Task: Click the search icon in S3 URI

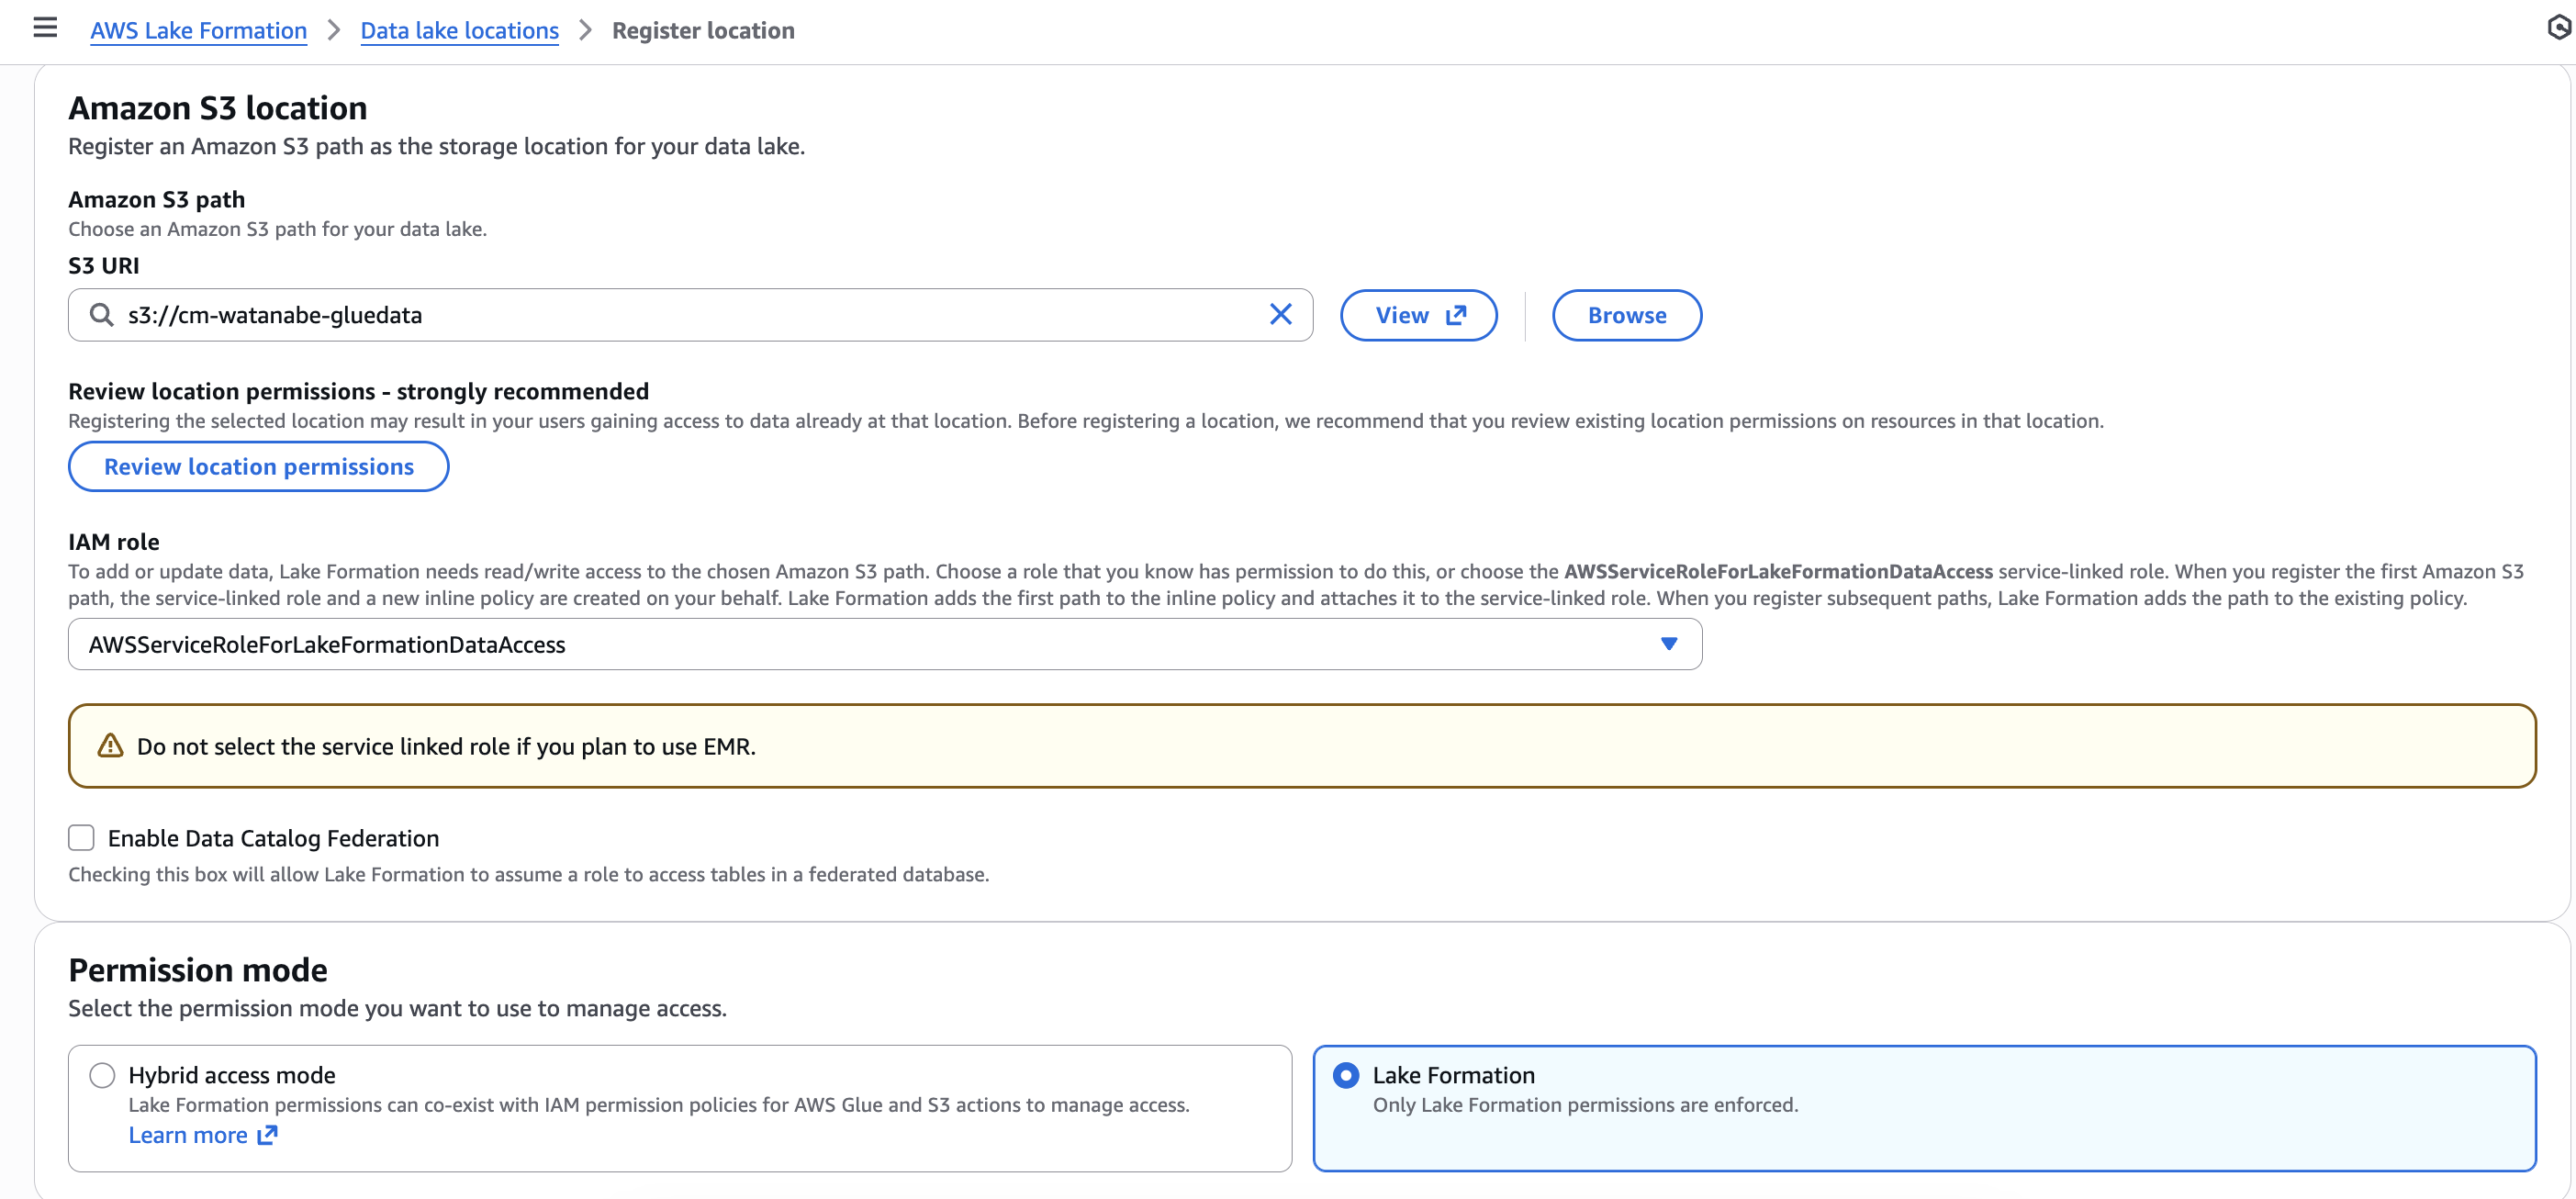Action: point(101,315)
